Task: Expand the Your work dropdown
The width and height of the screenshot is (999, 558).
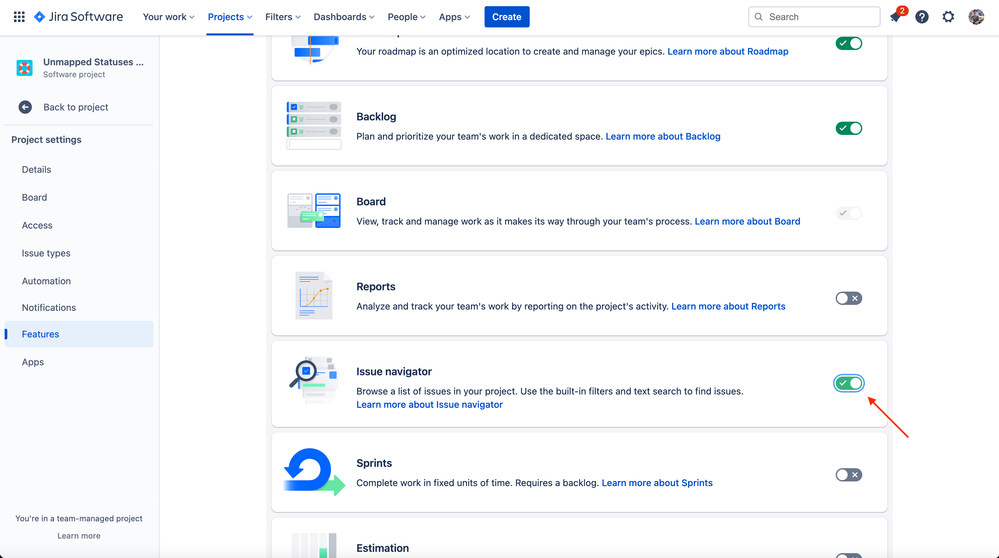Action: pyautogui.click(x=168, y=17)
